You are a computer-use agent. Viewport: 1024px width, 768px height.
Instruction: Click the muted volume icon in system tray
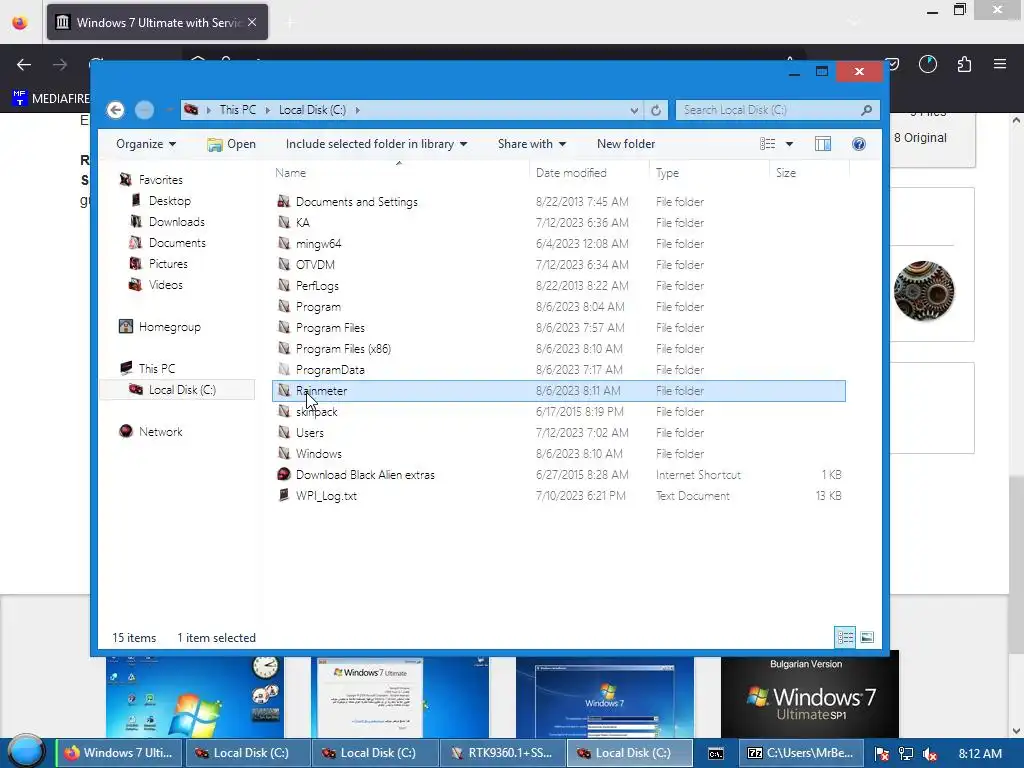click(x=930, y=754)
